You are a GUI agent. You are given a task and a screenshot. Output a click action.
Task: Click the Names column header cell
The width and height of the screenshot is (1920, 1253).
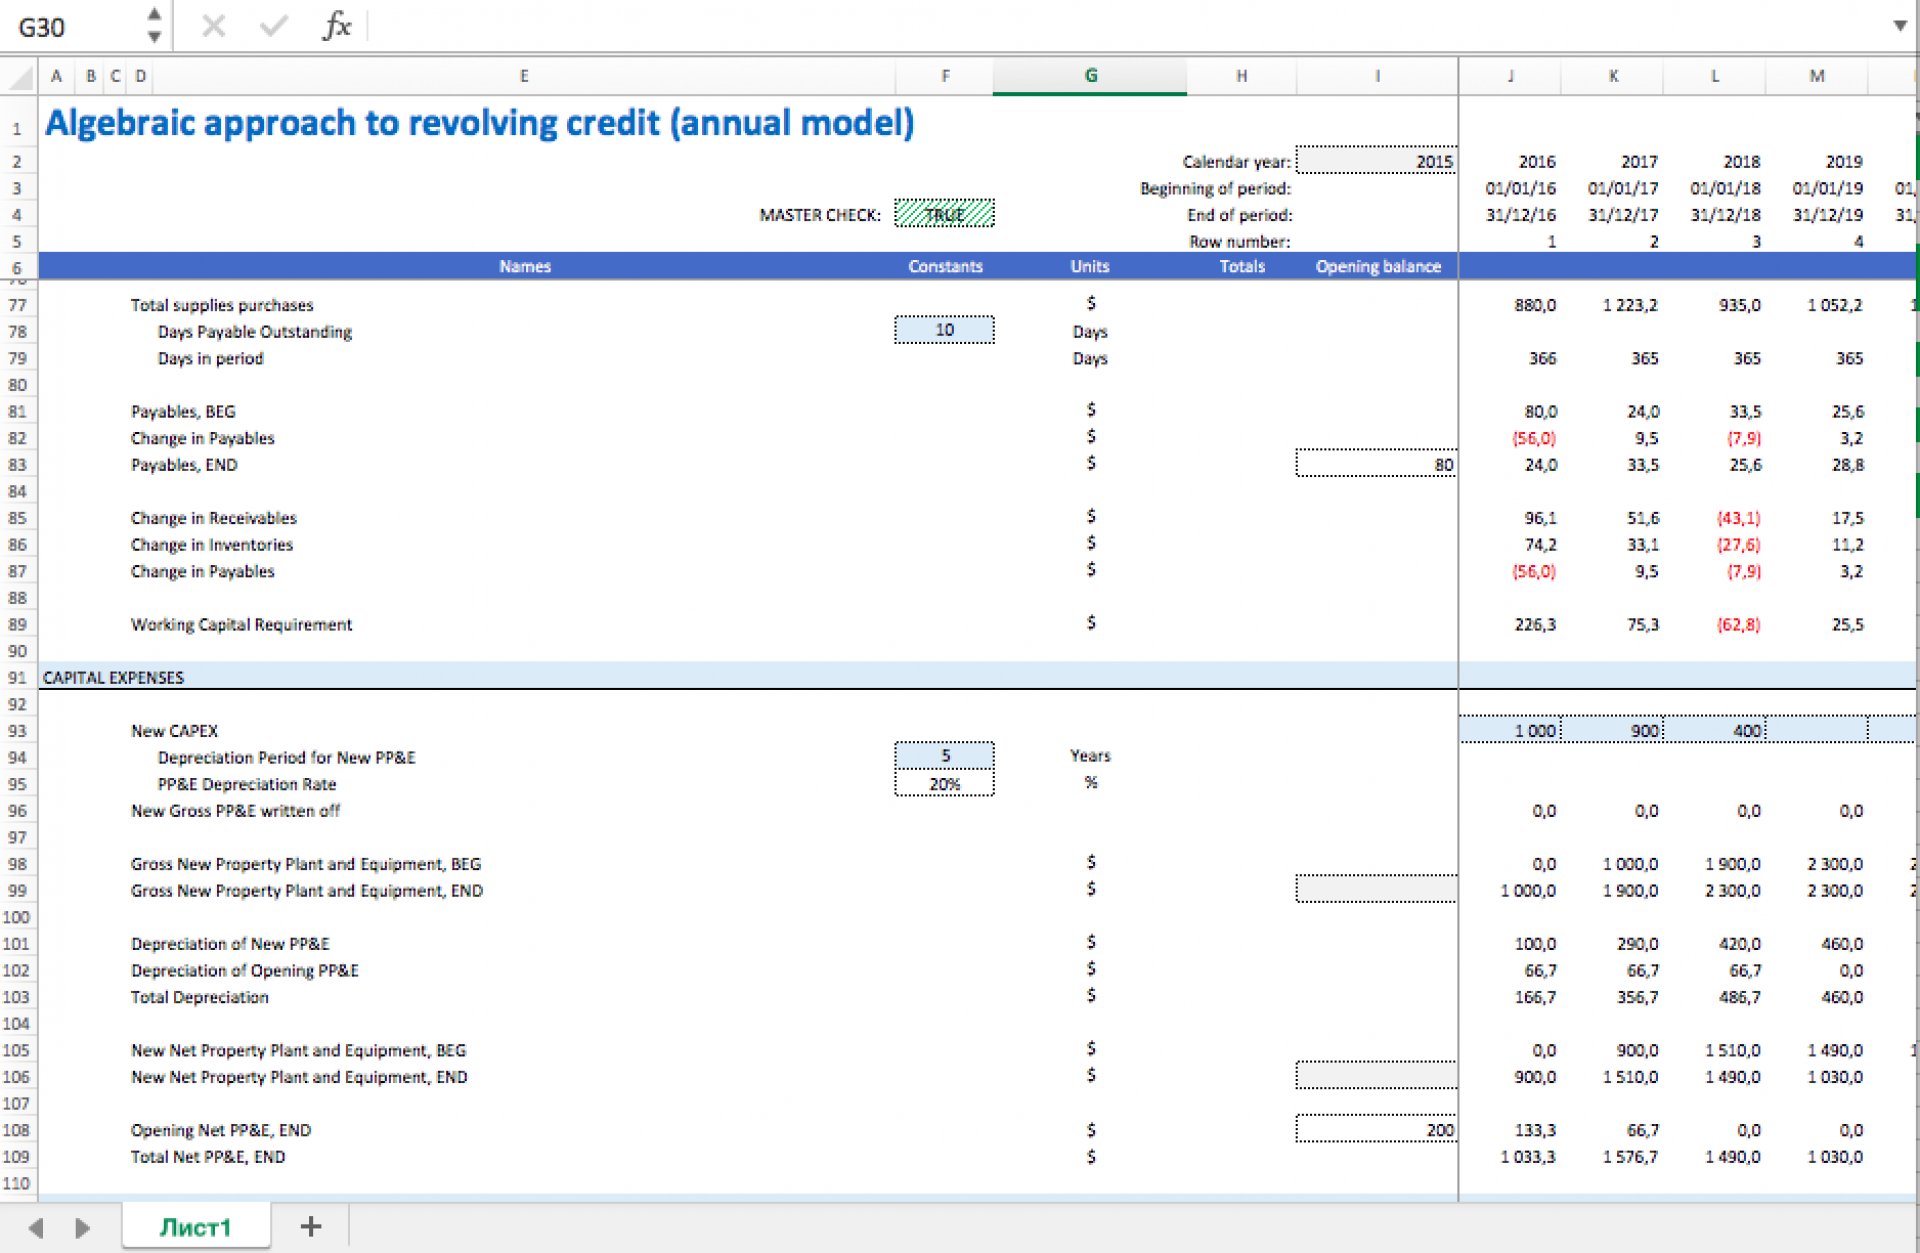click(524, 266)
